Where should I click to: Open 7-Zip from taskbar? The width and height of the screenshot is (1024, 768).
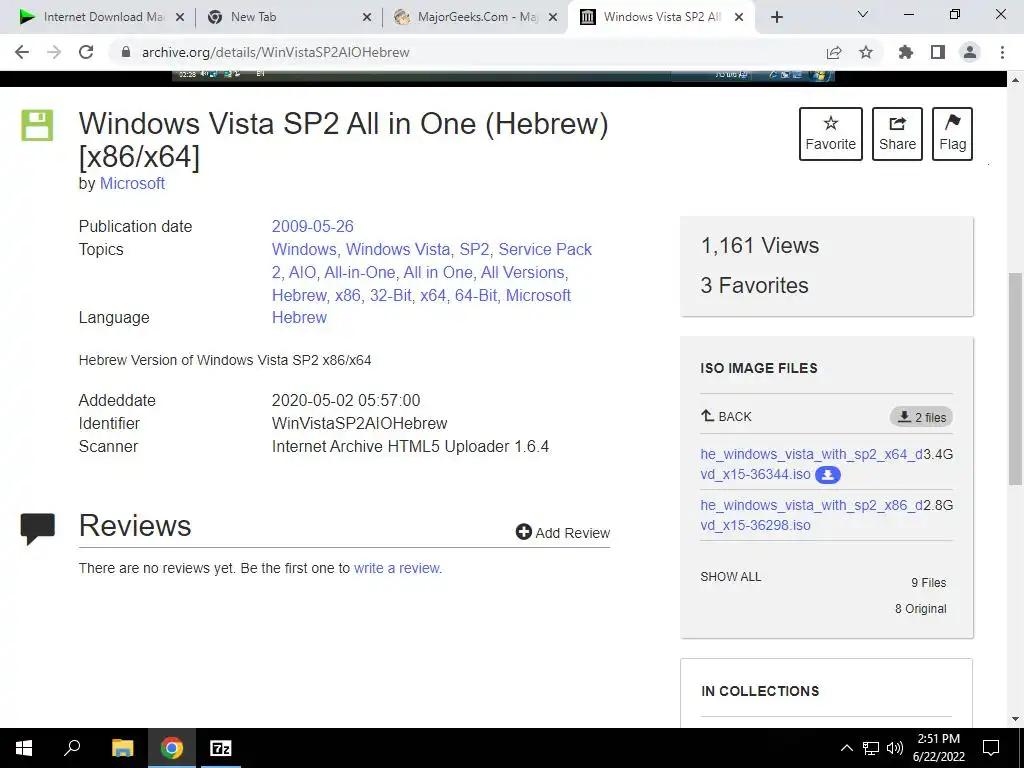pos(220,748)
